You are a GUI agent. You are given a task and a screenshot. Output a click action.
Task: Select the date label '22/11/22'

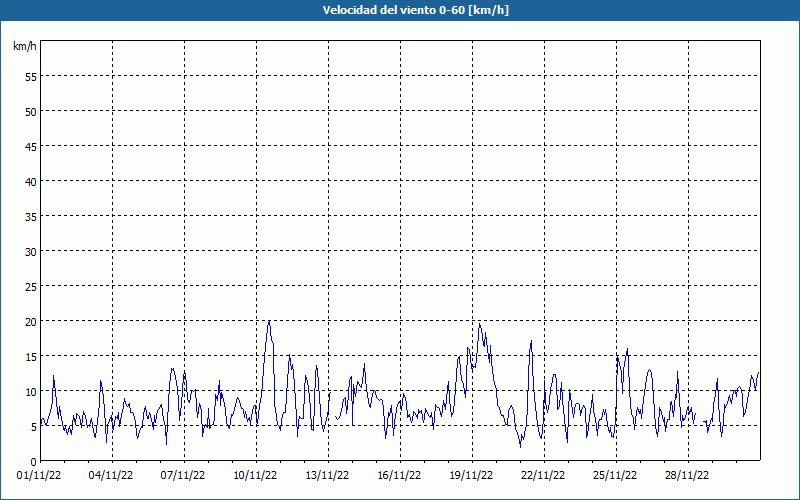(543, 476)
